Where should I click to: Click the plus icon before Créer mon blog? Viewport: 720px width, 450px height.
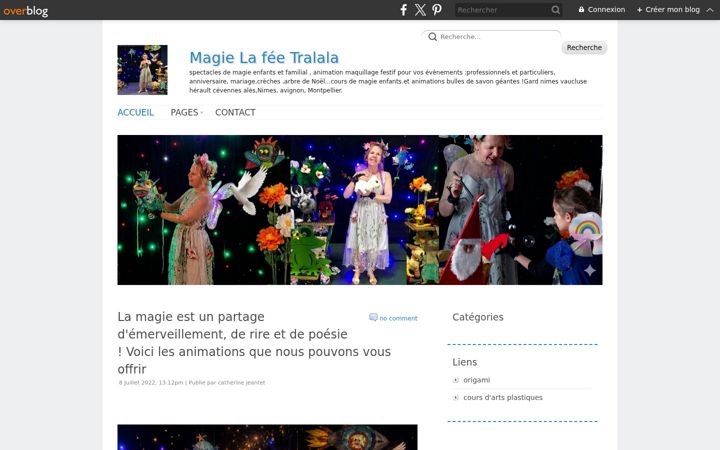pyautogui.click(x=639, y=10)
